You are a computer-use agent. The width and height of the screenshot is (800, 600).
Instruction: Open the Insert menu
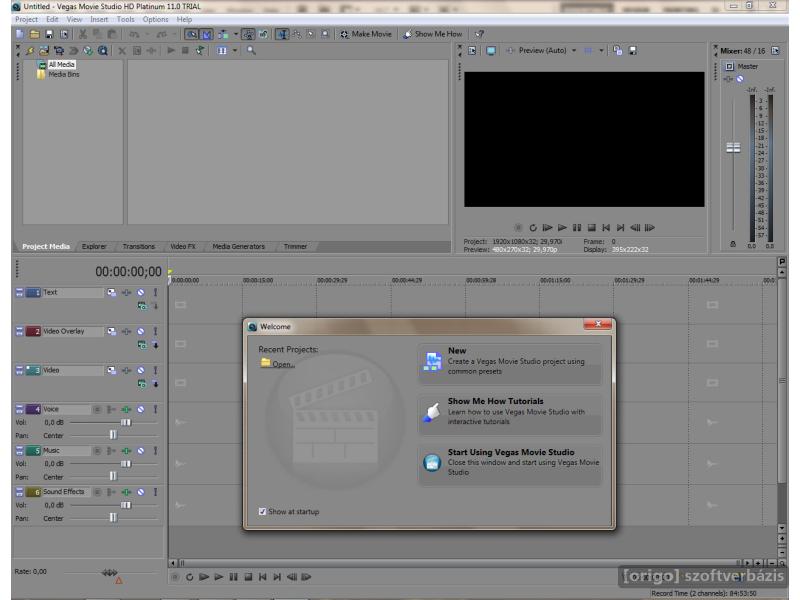(99, 19)
